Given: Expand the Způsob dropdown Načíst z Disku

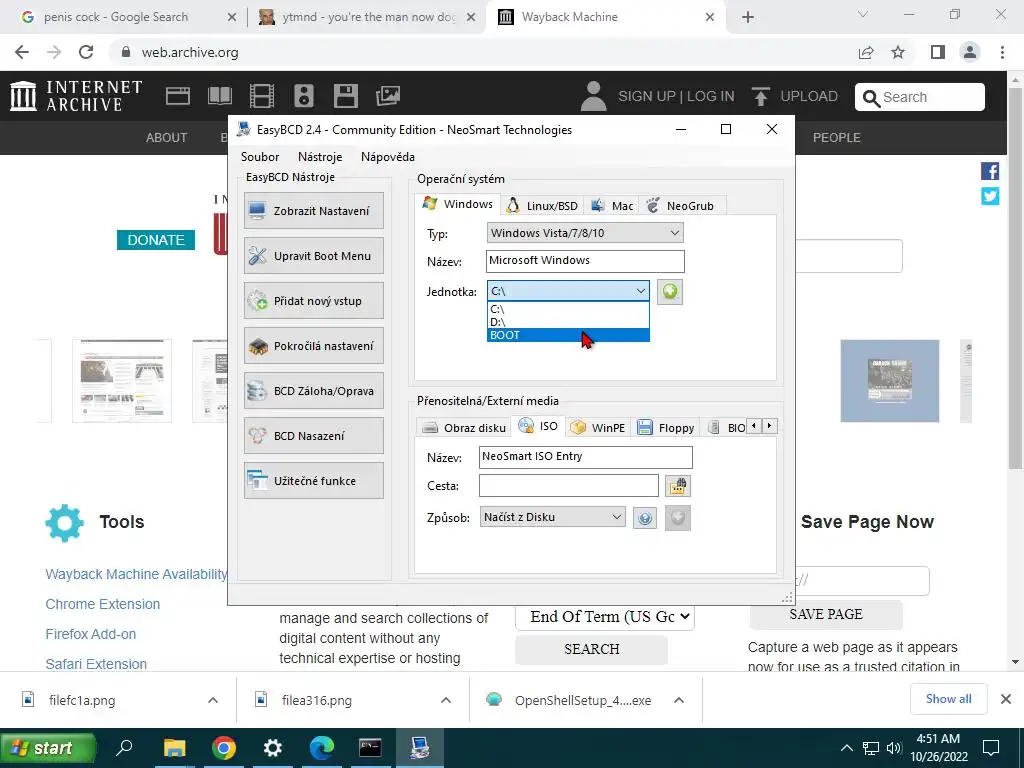Looking at the screenshot, I should click(552, 517).
